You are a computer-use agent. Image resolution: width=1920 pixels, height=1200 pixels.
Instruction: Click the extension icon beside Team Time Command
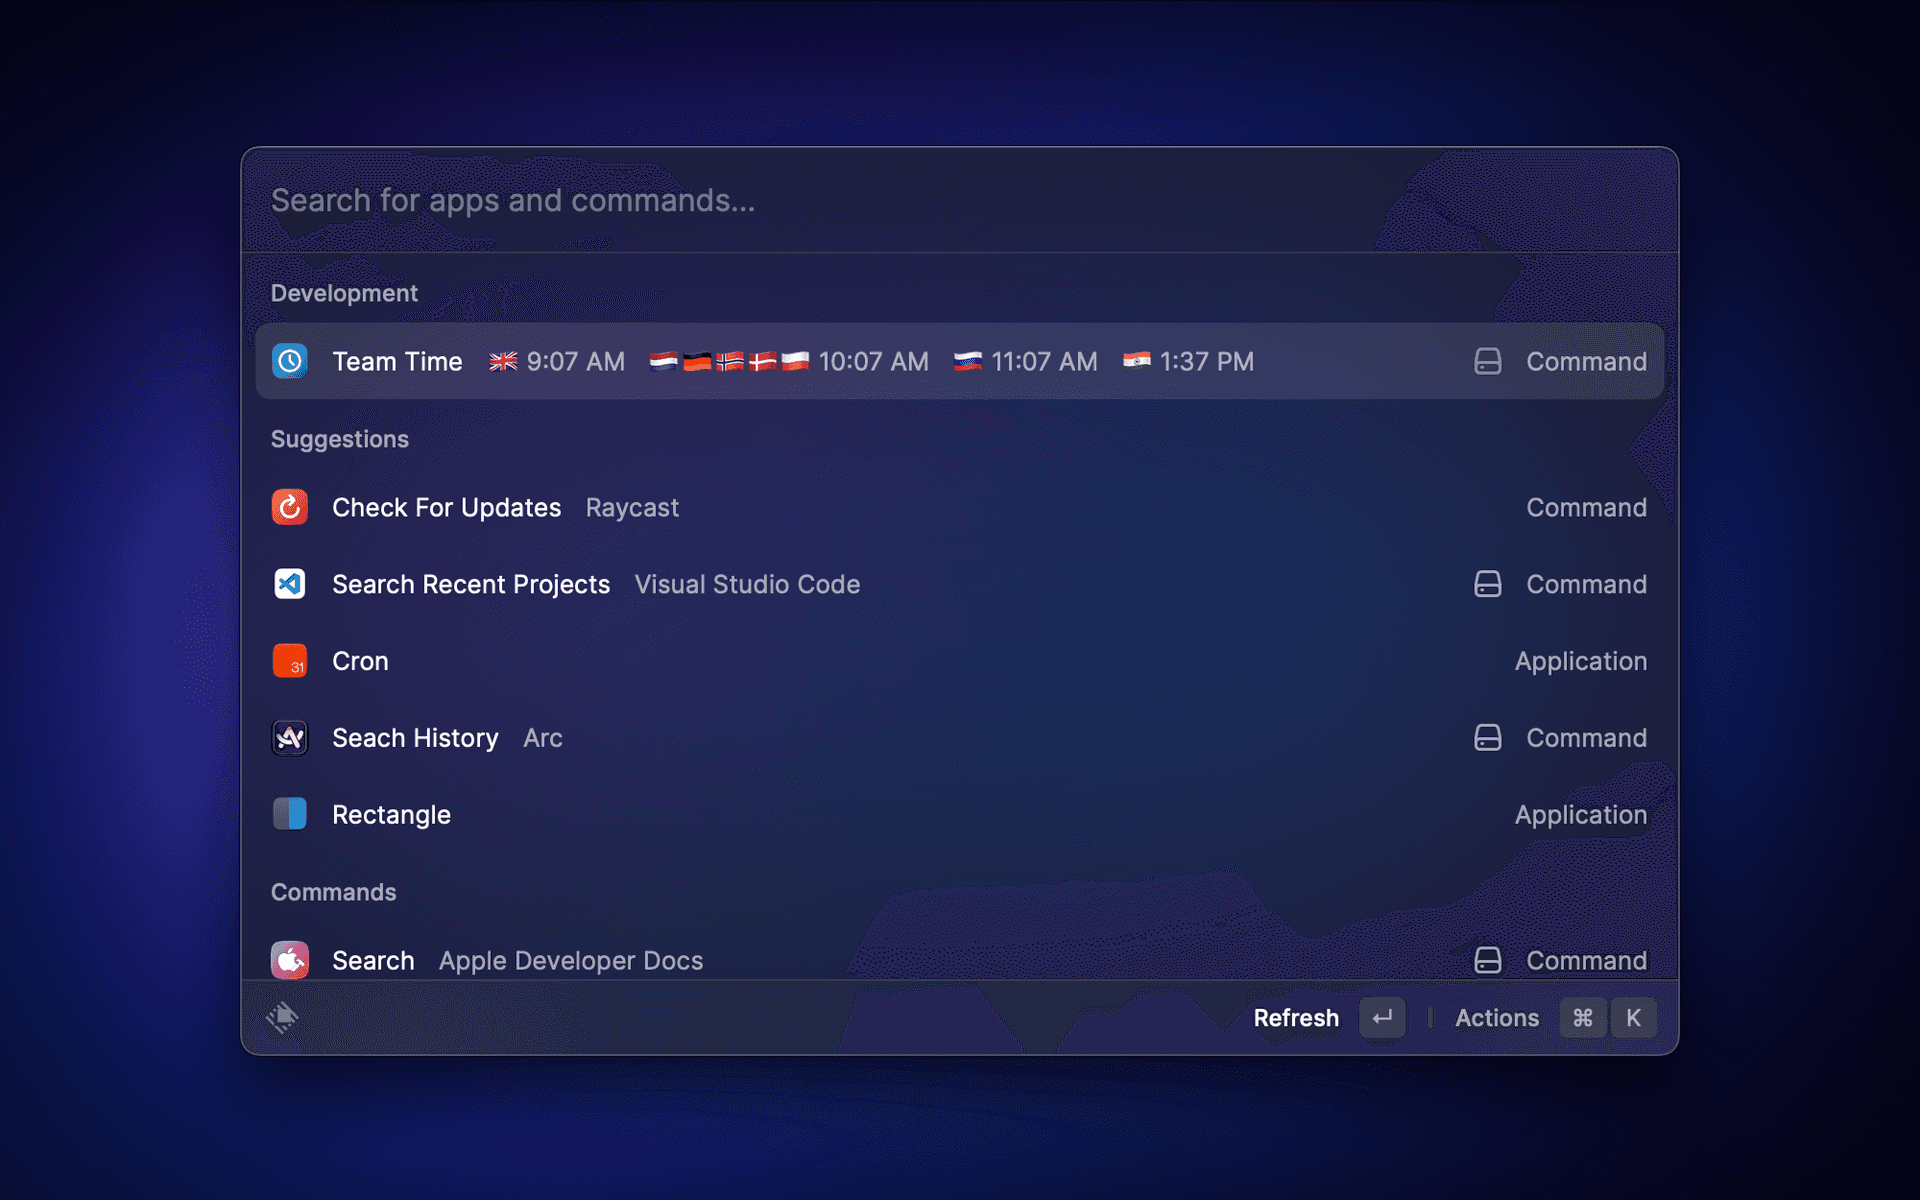click(1487, 361)
